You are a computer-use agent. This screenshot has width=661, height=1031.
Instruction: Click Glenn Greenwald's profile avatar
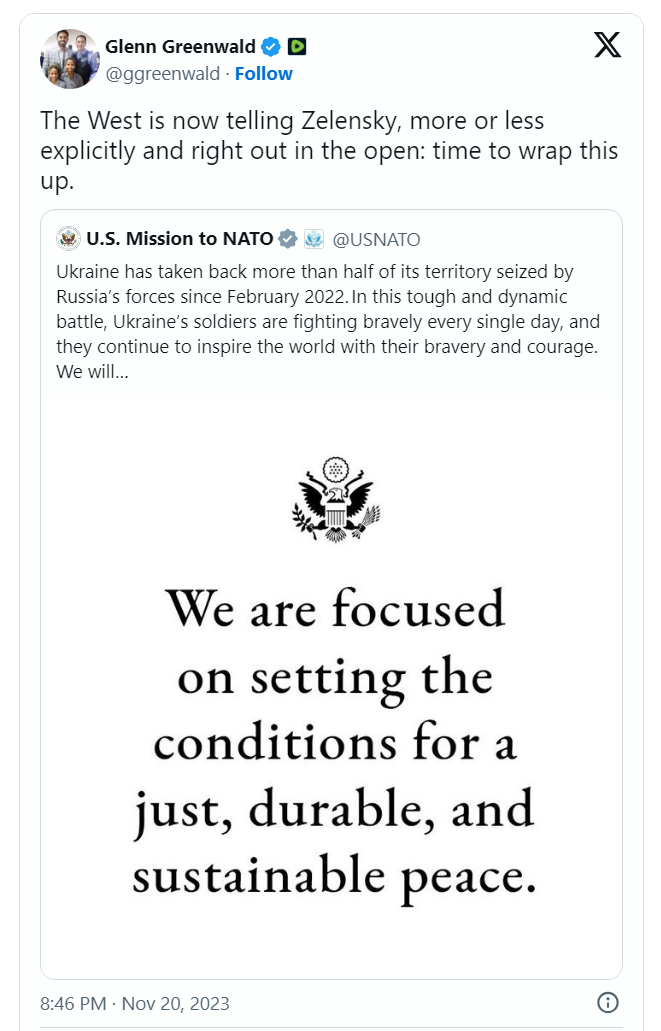[x=70, y=59]
